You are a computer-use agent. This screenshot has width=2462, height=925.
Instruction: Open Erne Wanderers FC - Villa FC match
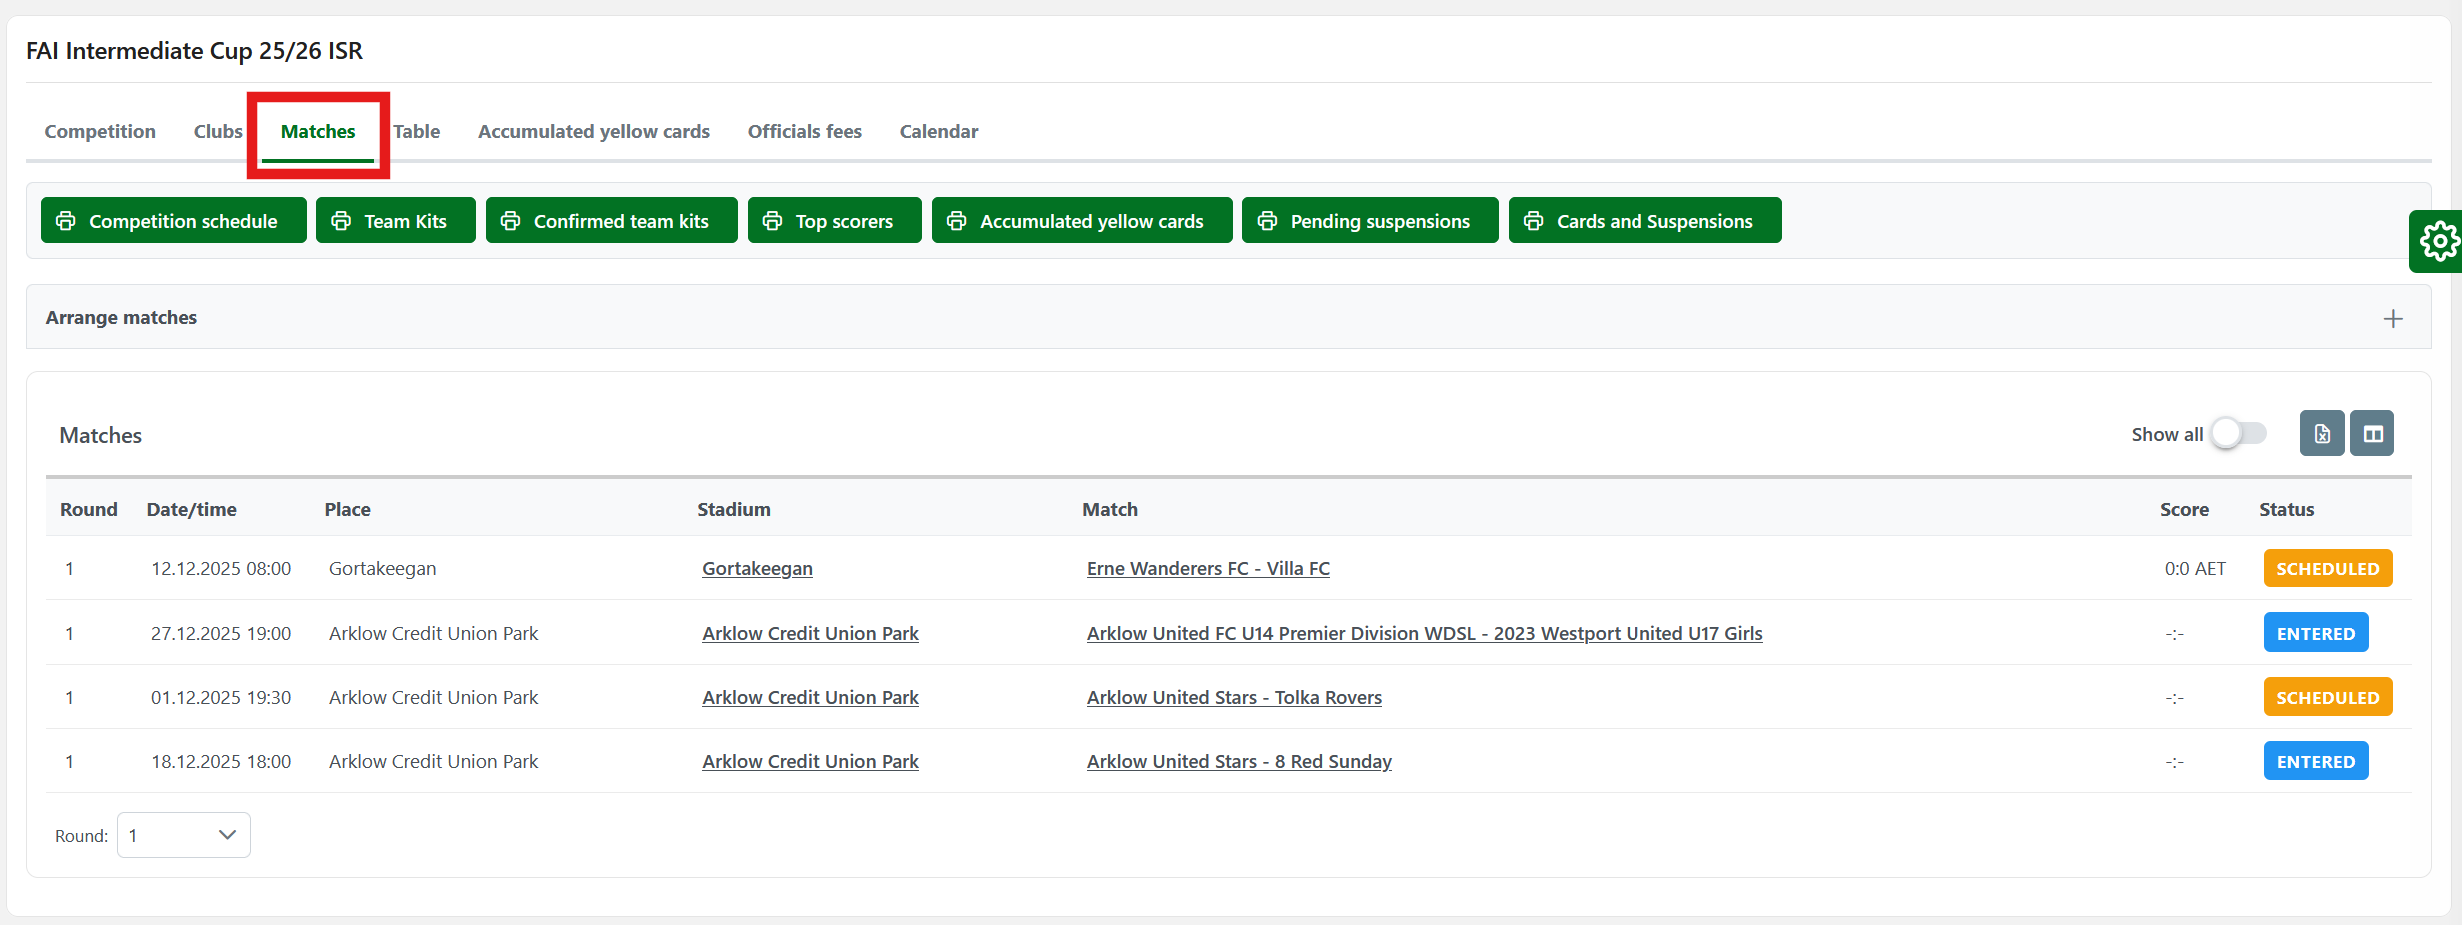[1208, 569]
